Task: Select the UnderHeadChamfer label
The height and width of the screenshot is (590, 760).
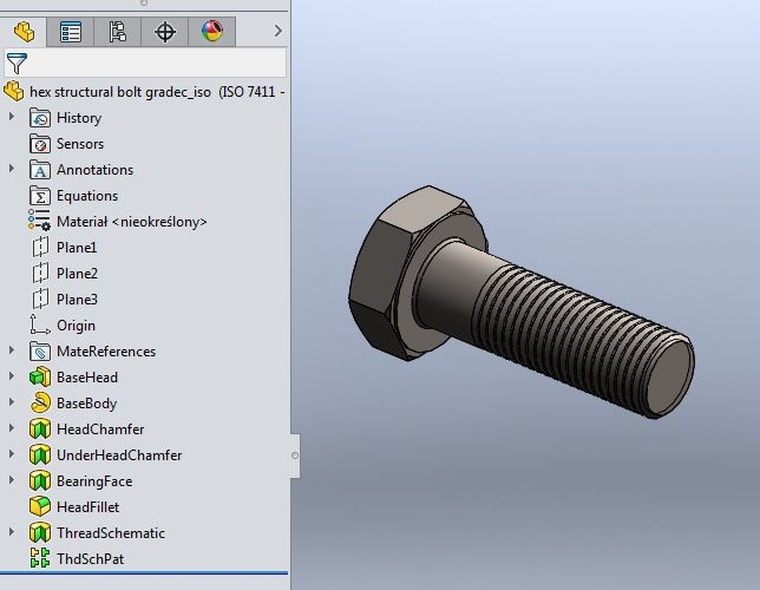Action: pyautogui.click(x=119, y=455)
